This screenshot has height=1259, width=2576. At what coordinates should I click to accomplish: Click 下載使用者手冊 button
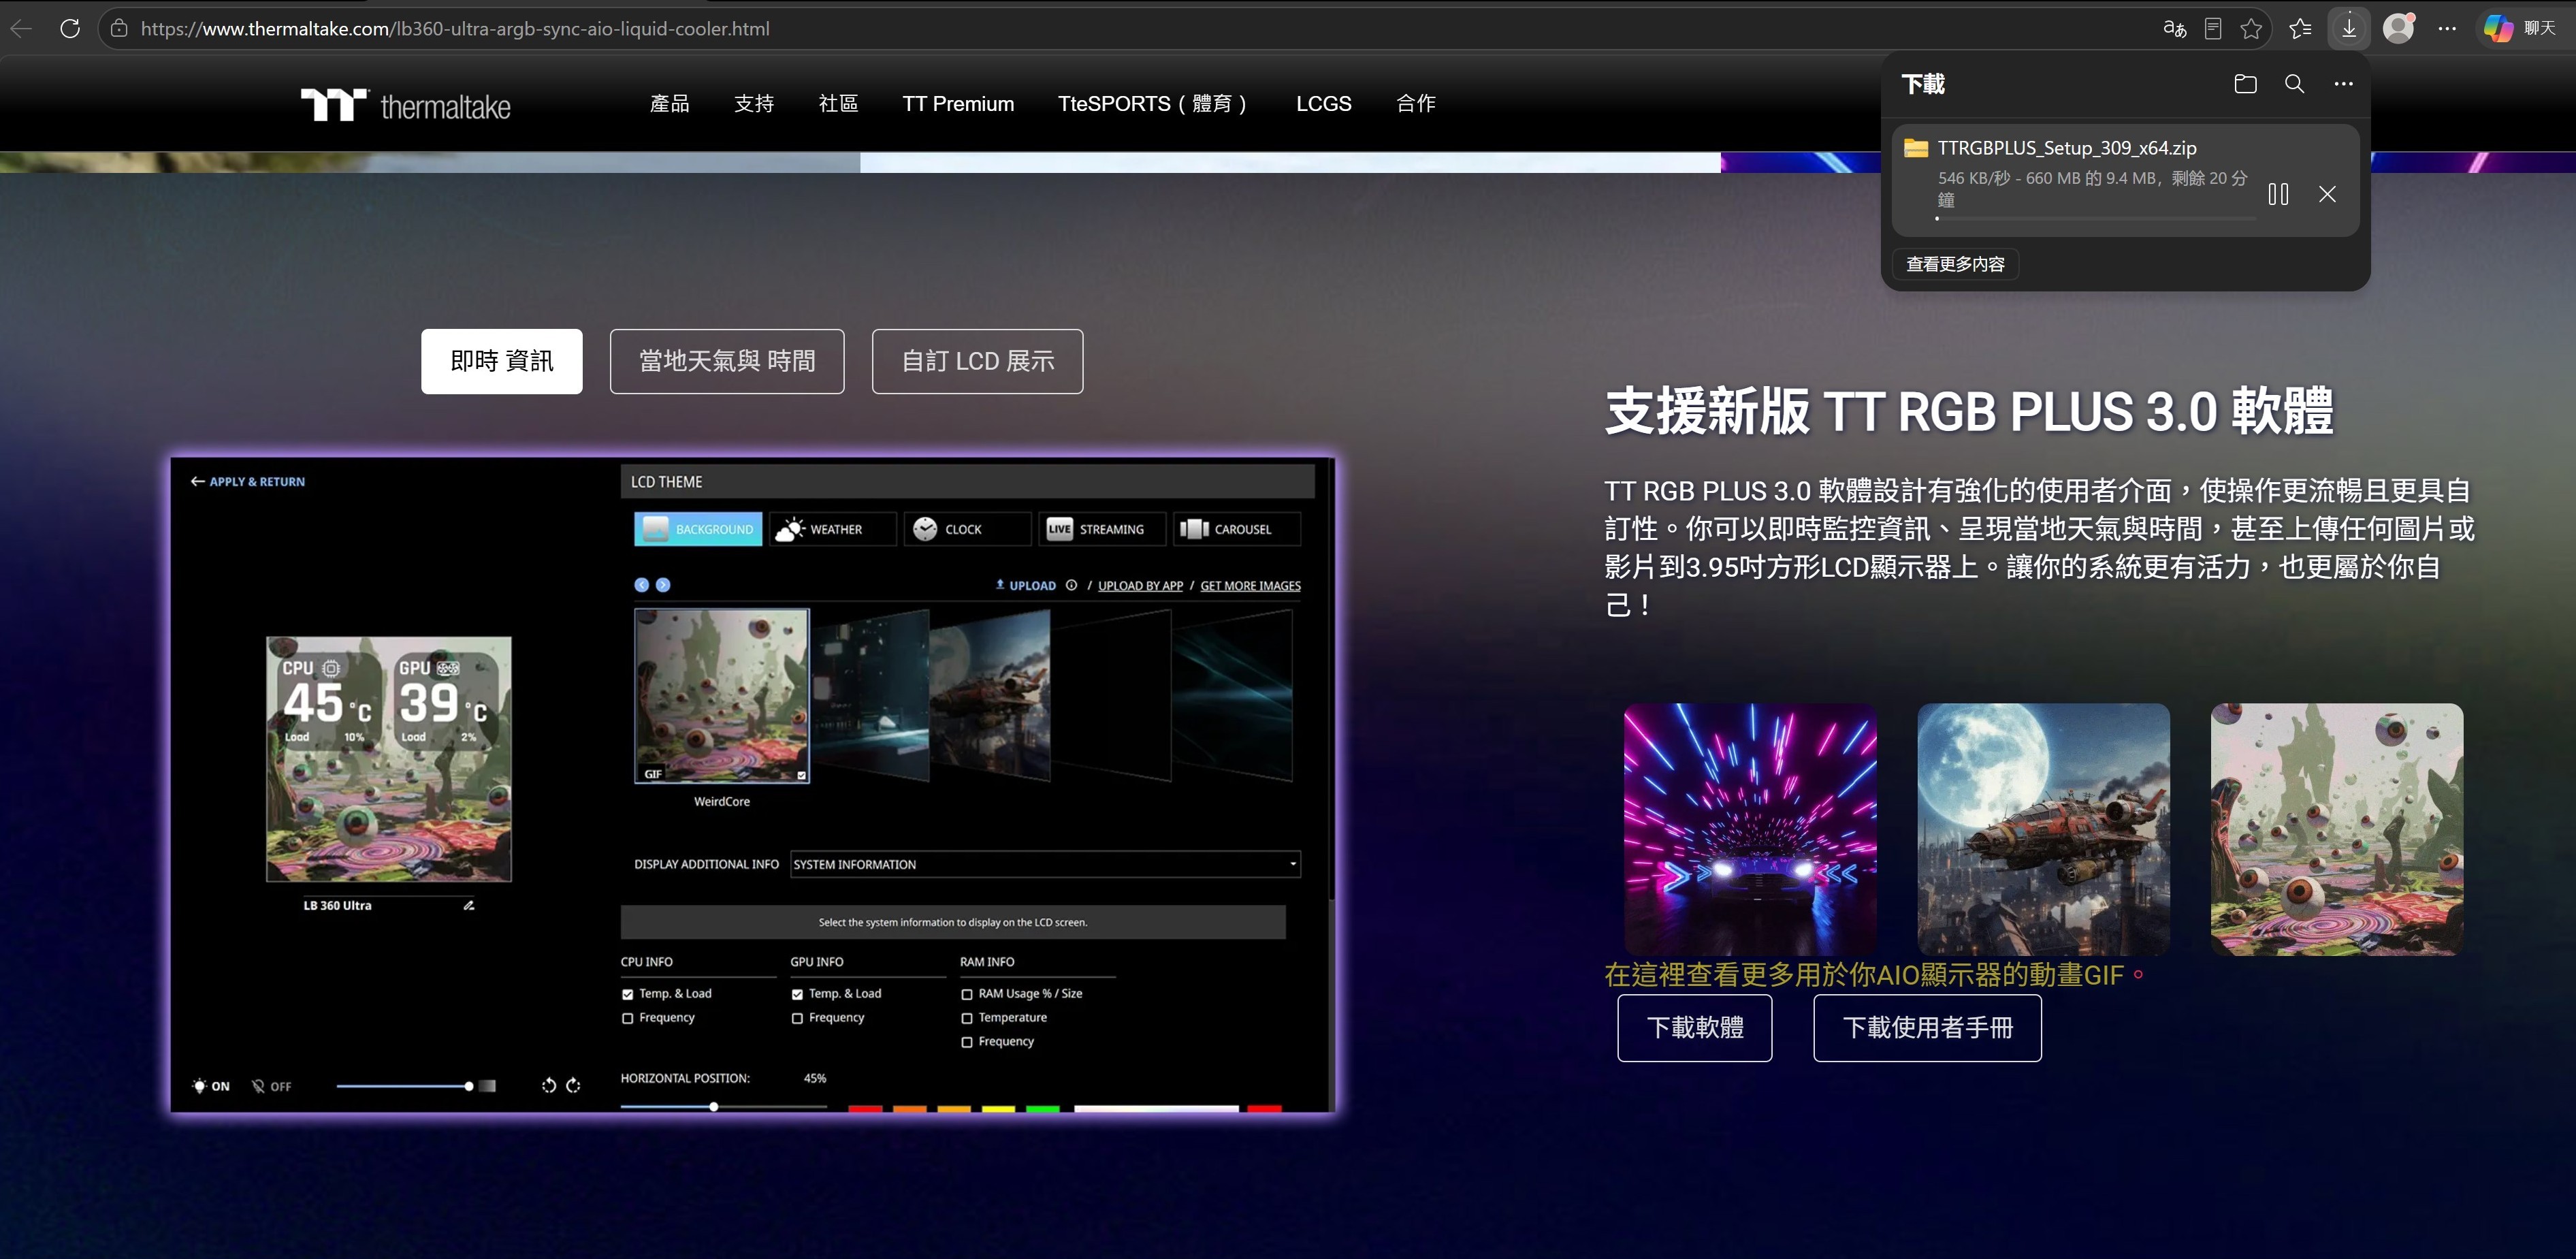[x=1927, y=1027]
